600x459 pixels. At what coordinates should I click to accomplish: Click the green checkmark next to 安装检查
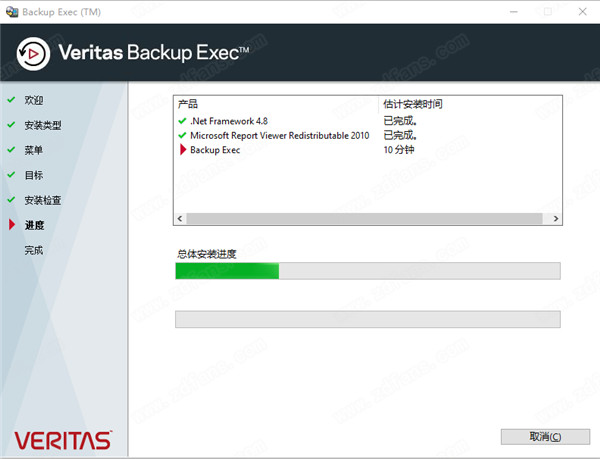[11, 200]
